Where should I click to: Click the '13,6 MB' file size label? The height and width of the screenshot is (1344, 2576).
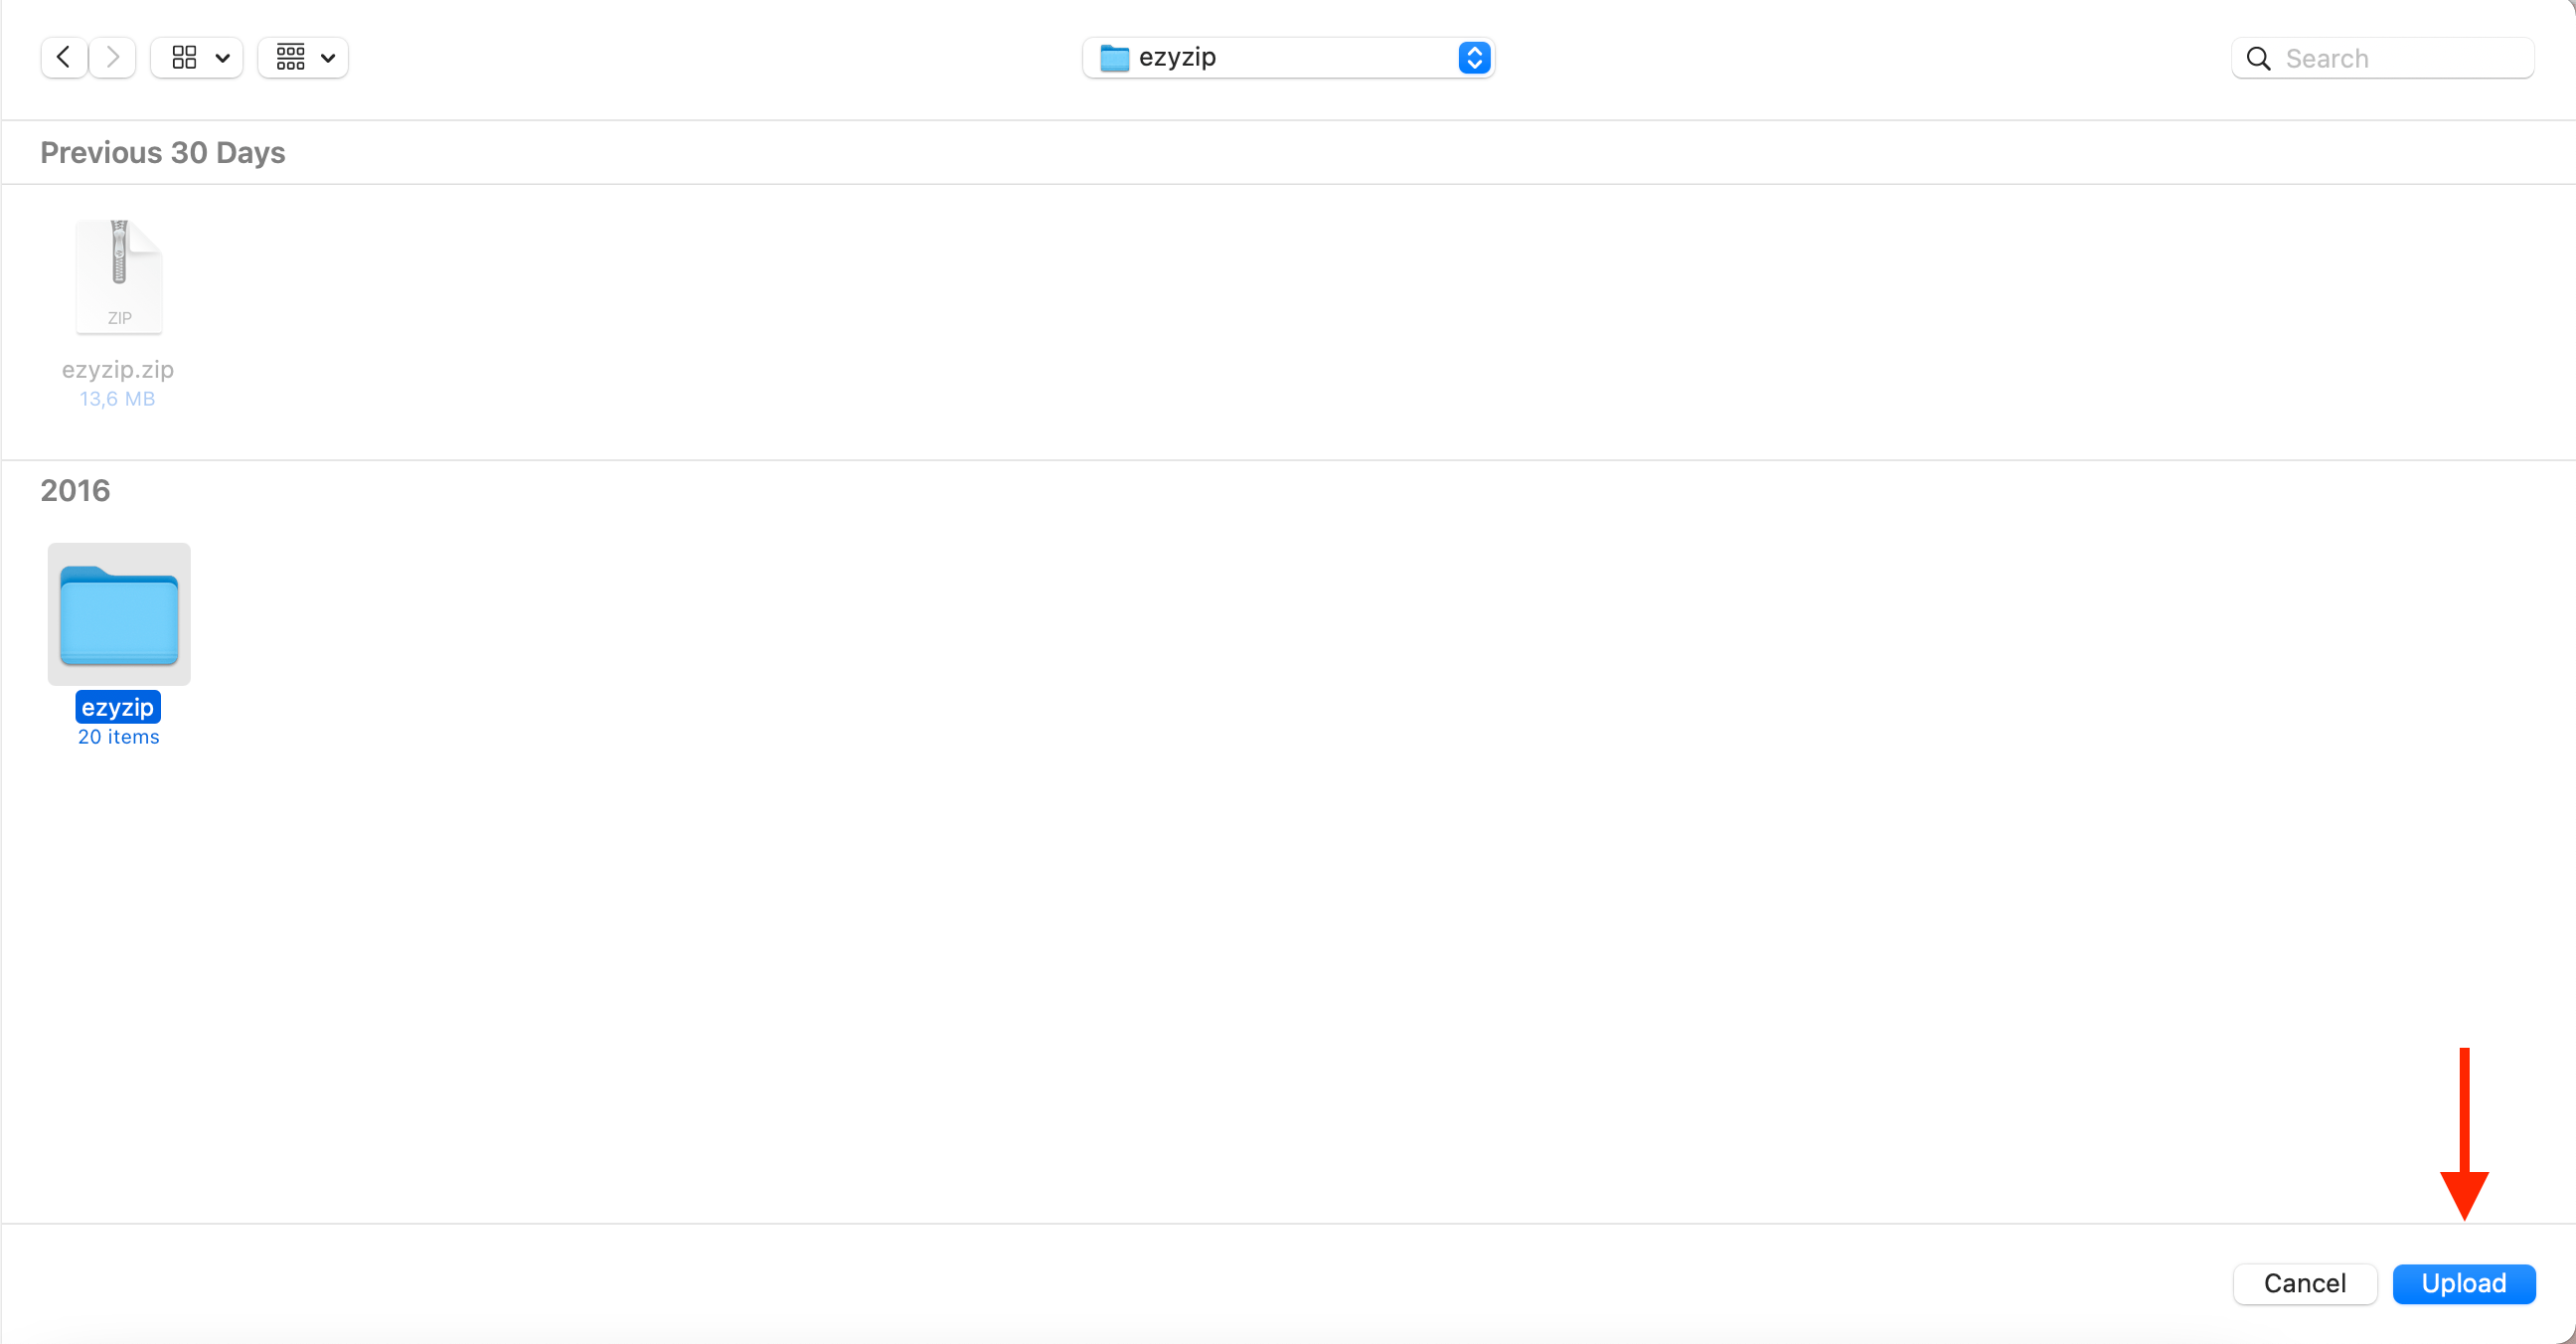117,398
